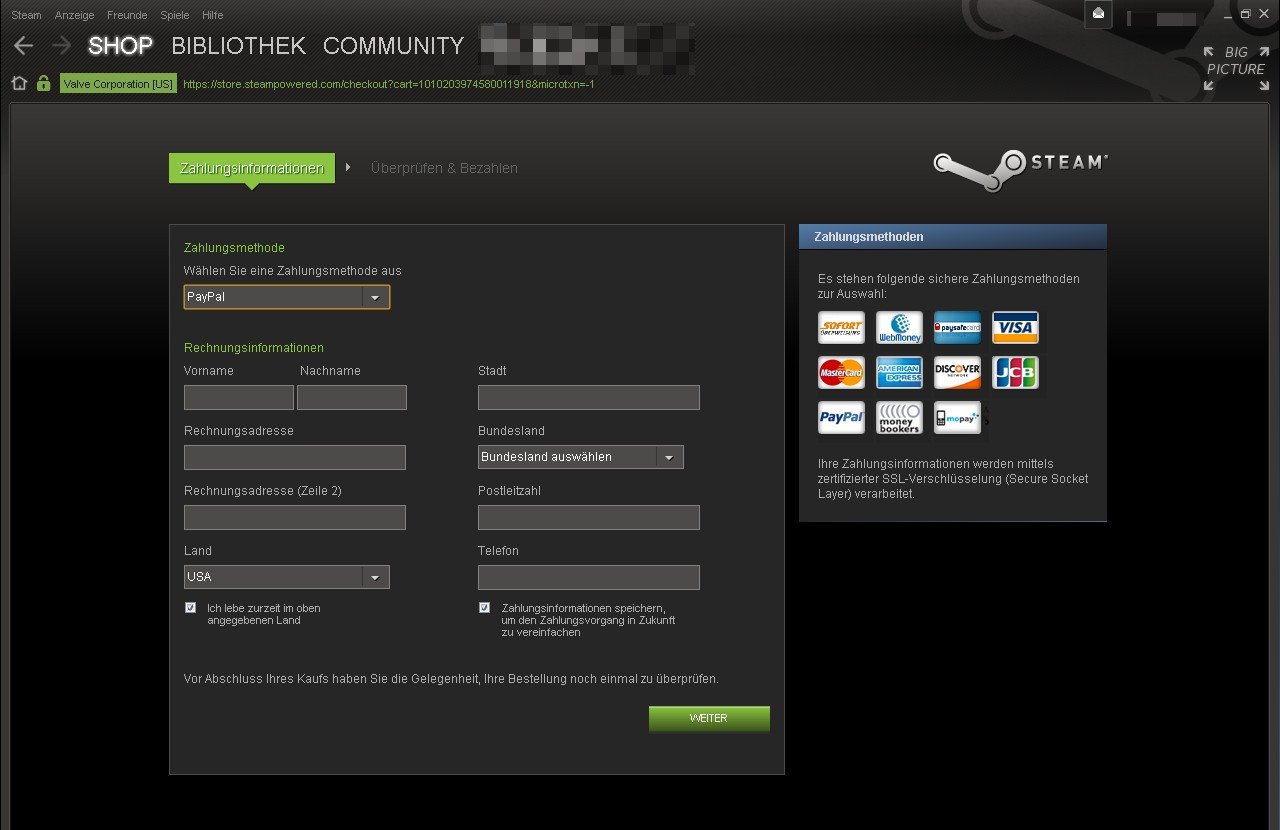Toggle 'Zahlungsinformationen speichern' checkbox
The height and width of the screenshot is (830, 1280).
point(484,608)
